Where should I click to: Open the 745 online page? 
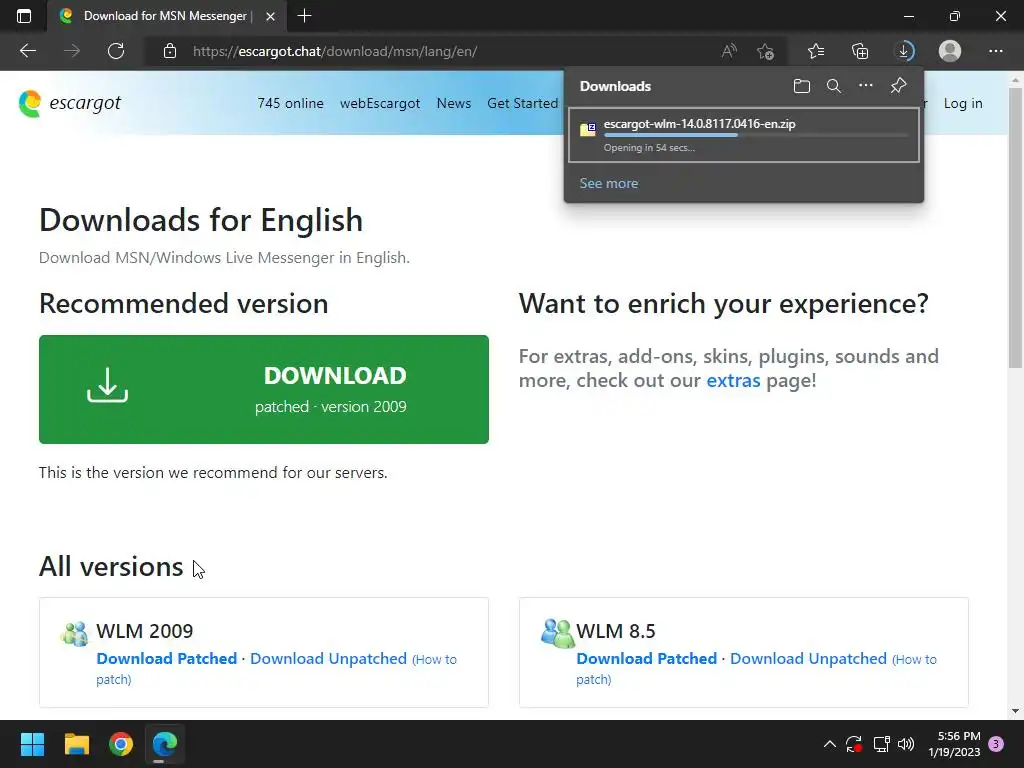[x=290, y=103]
